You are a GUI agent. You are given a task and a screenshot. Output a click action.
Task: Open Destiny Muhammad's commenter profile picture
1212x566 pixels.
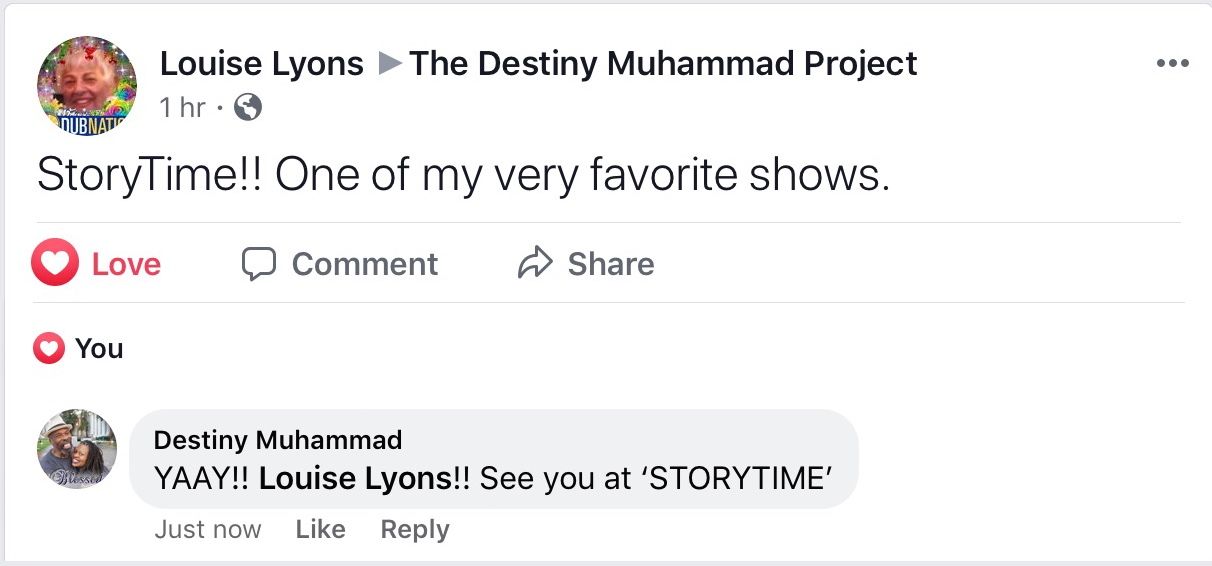point(77,449)
